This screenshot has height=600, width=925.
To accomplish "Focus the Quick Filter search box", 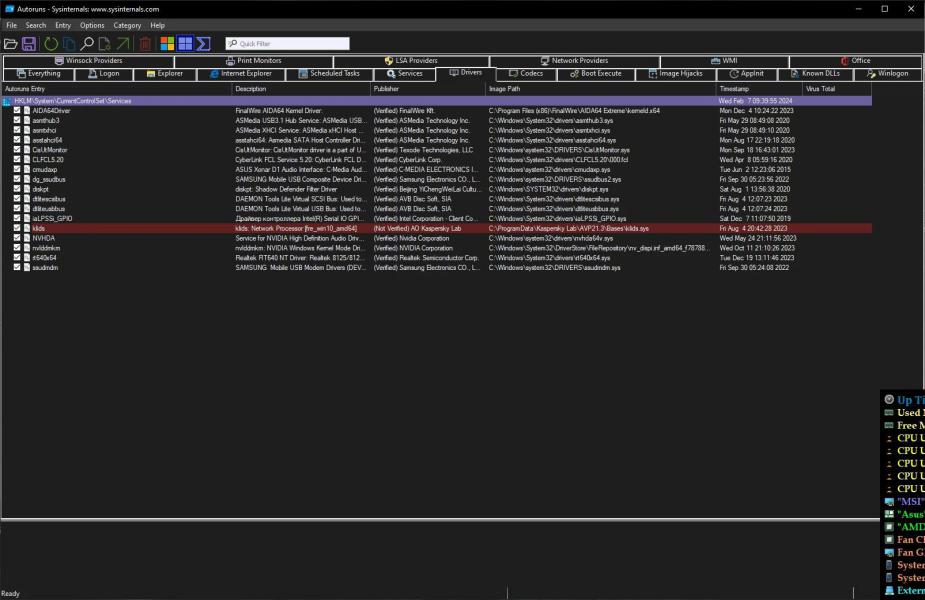I will (287, 44).
